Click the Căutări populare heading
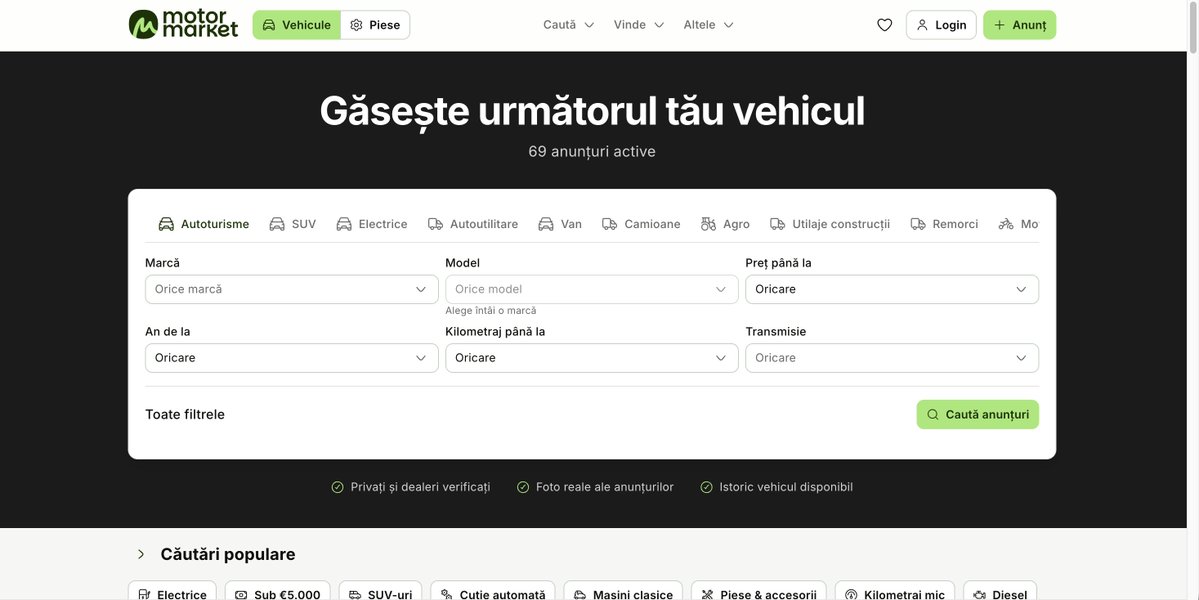Viewport: 1199px width, 600px height. pyautogui.click(x=228, y=554)
